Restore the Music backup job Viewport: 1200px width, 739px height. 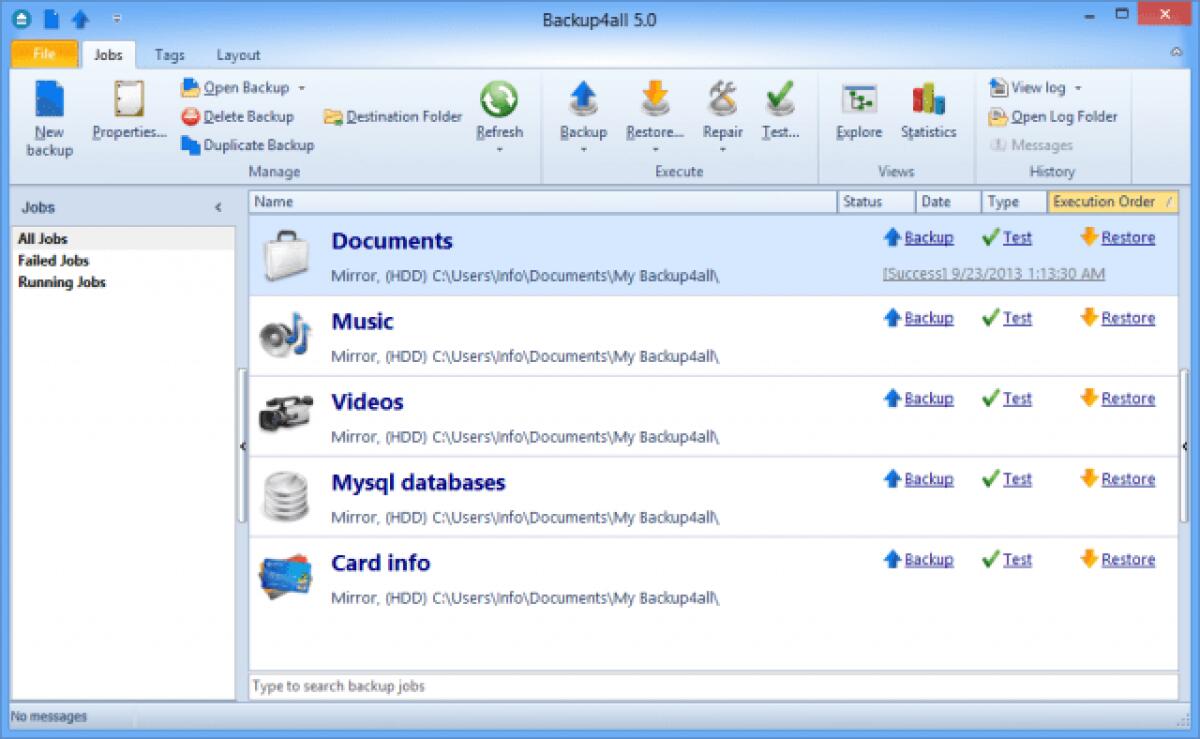(x=1128, y=317)
